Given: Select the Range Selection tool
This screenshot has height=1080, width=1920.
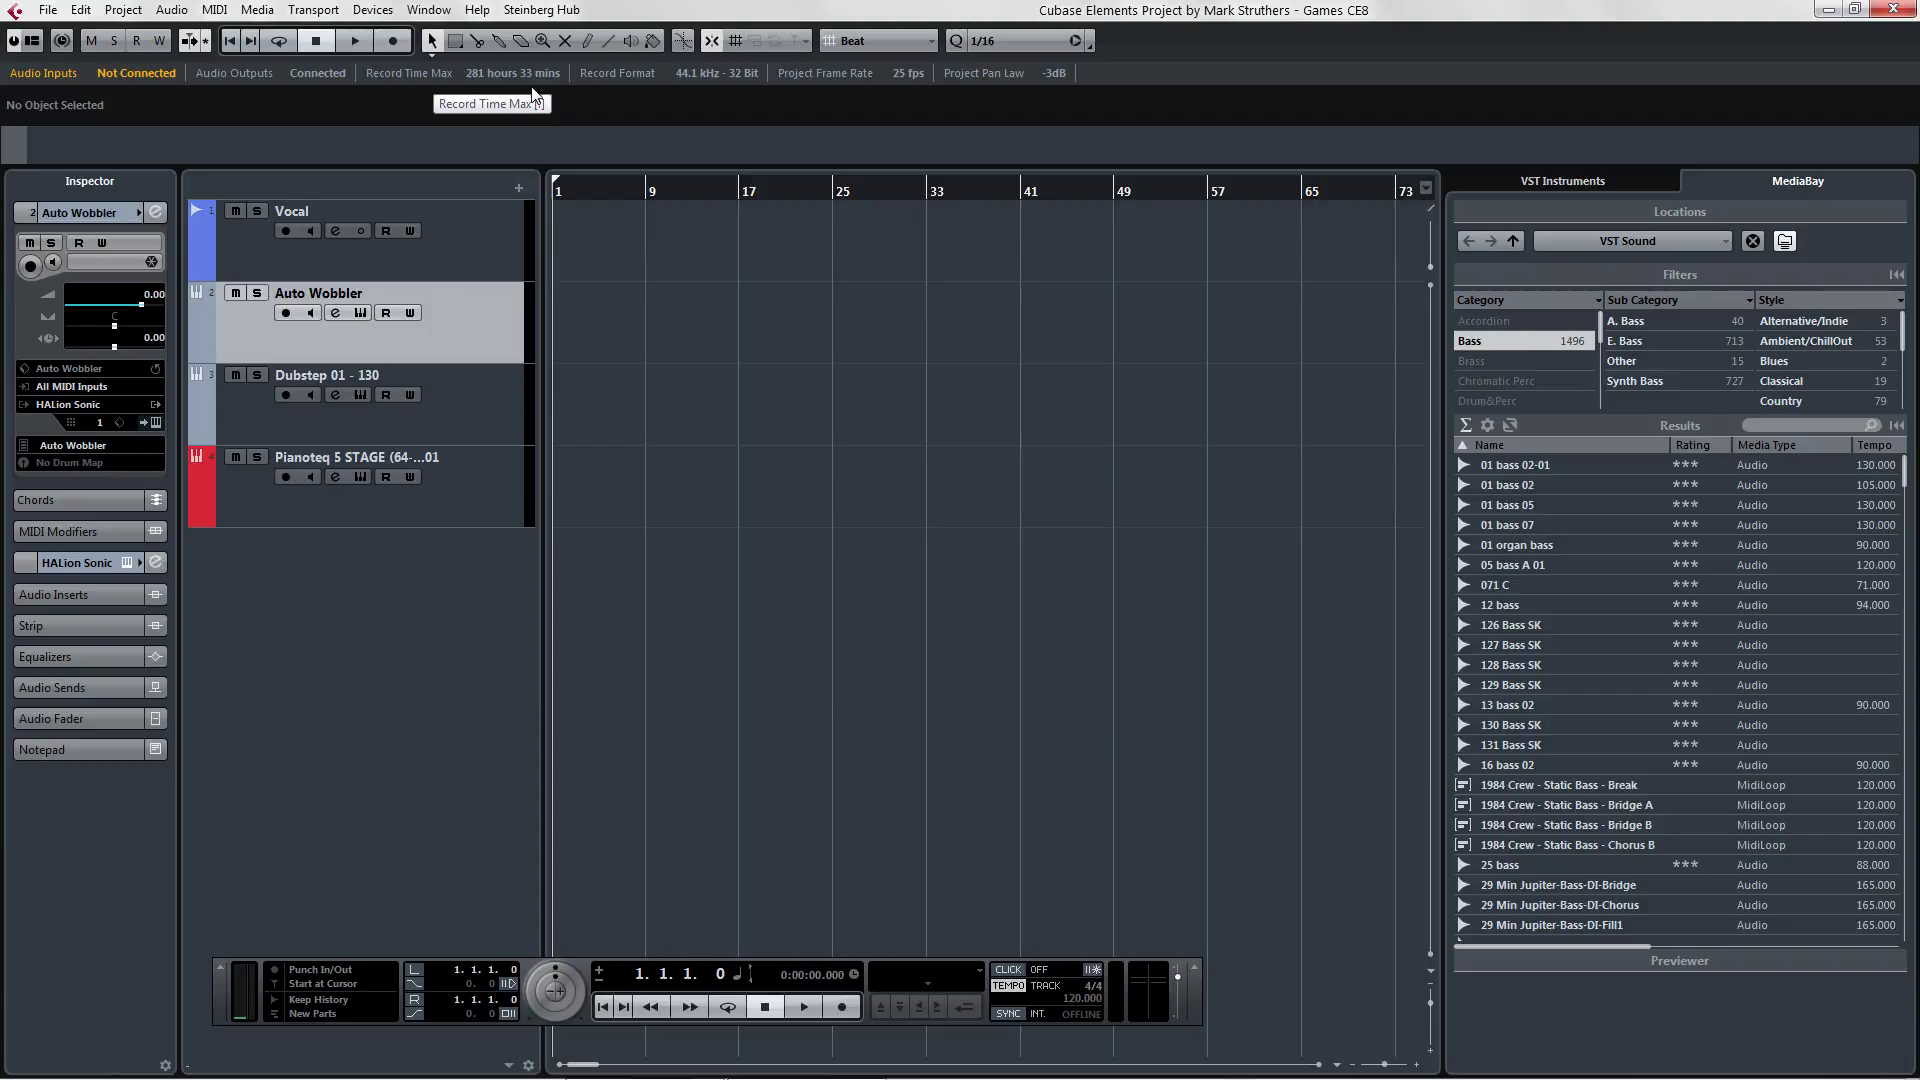Looking at the screenshot, I should coord(455,41).
